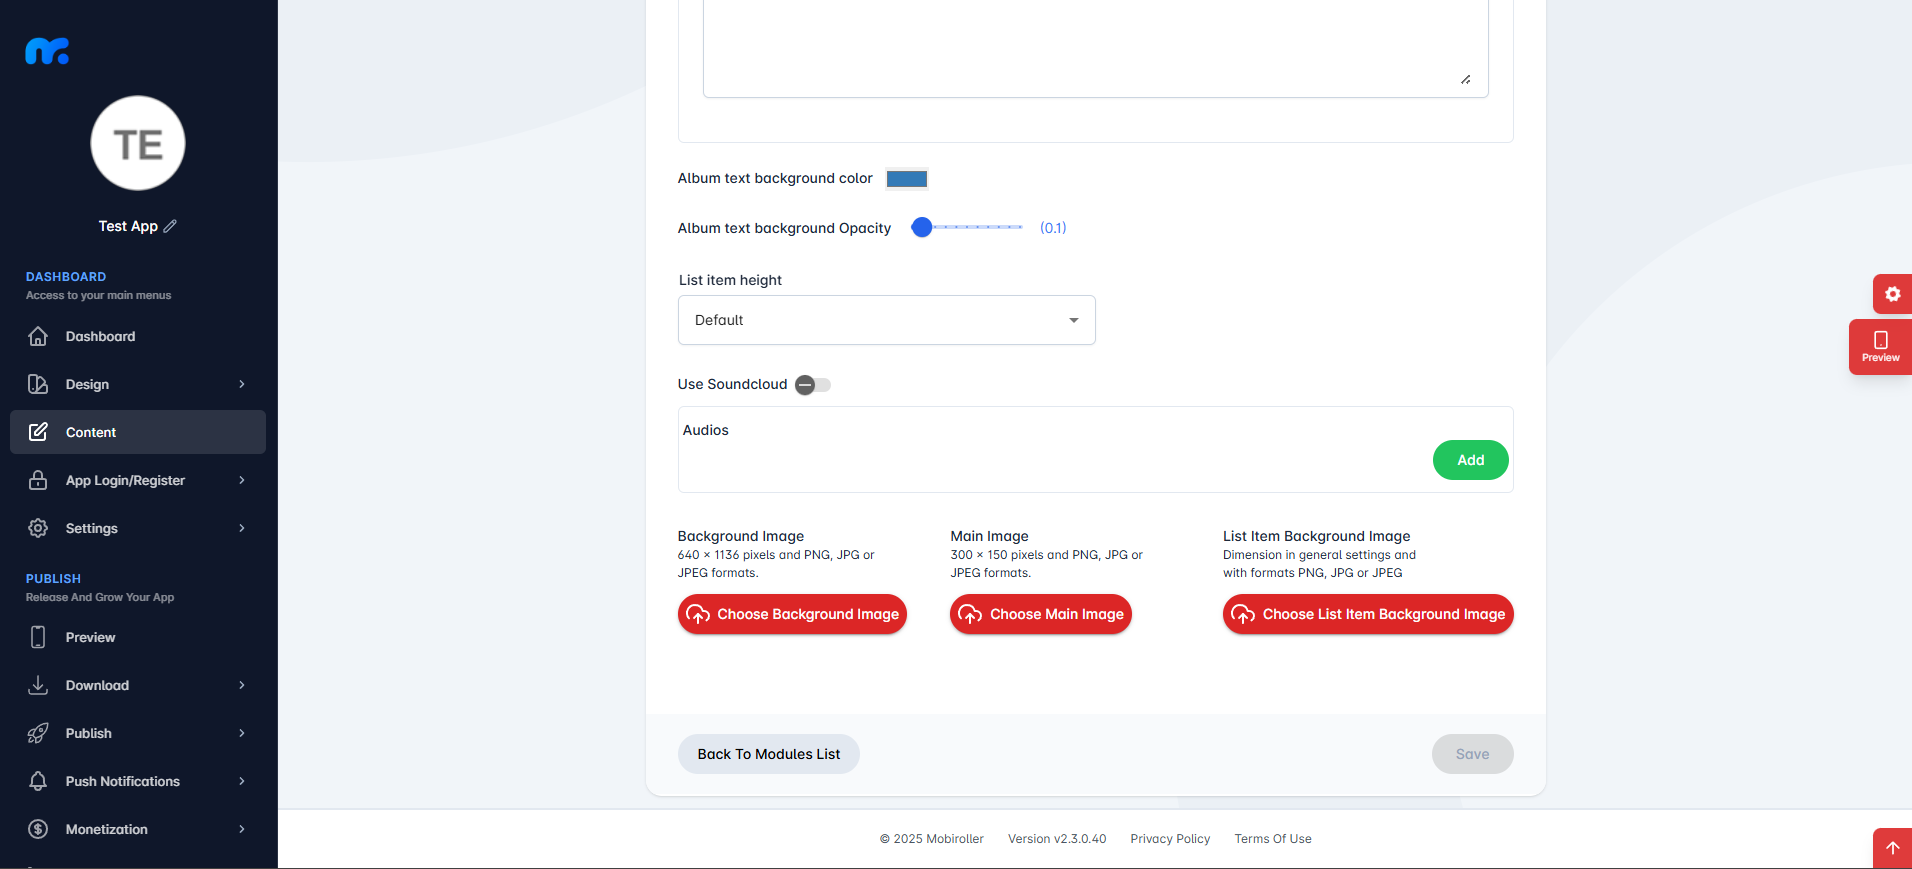Select the Content menu item
Image resolution: width=1912 pixels, height=869 pixels.
(138, 432)
